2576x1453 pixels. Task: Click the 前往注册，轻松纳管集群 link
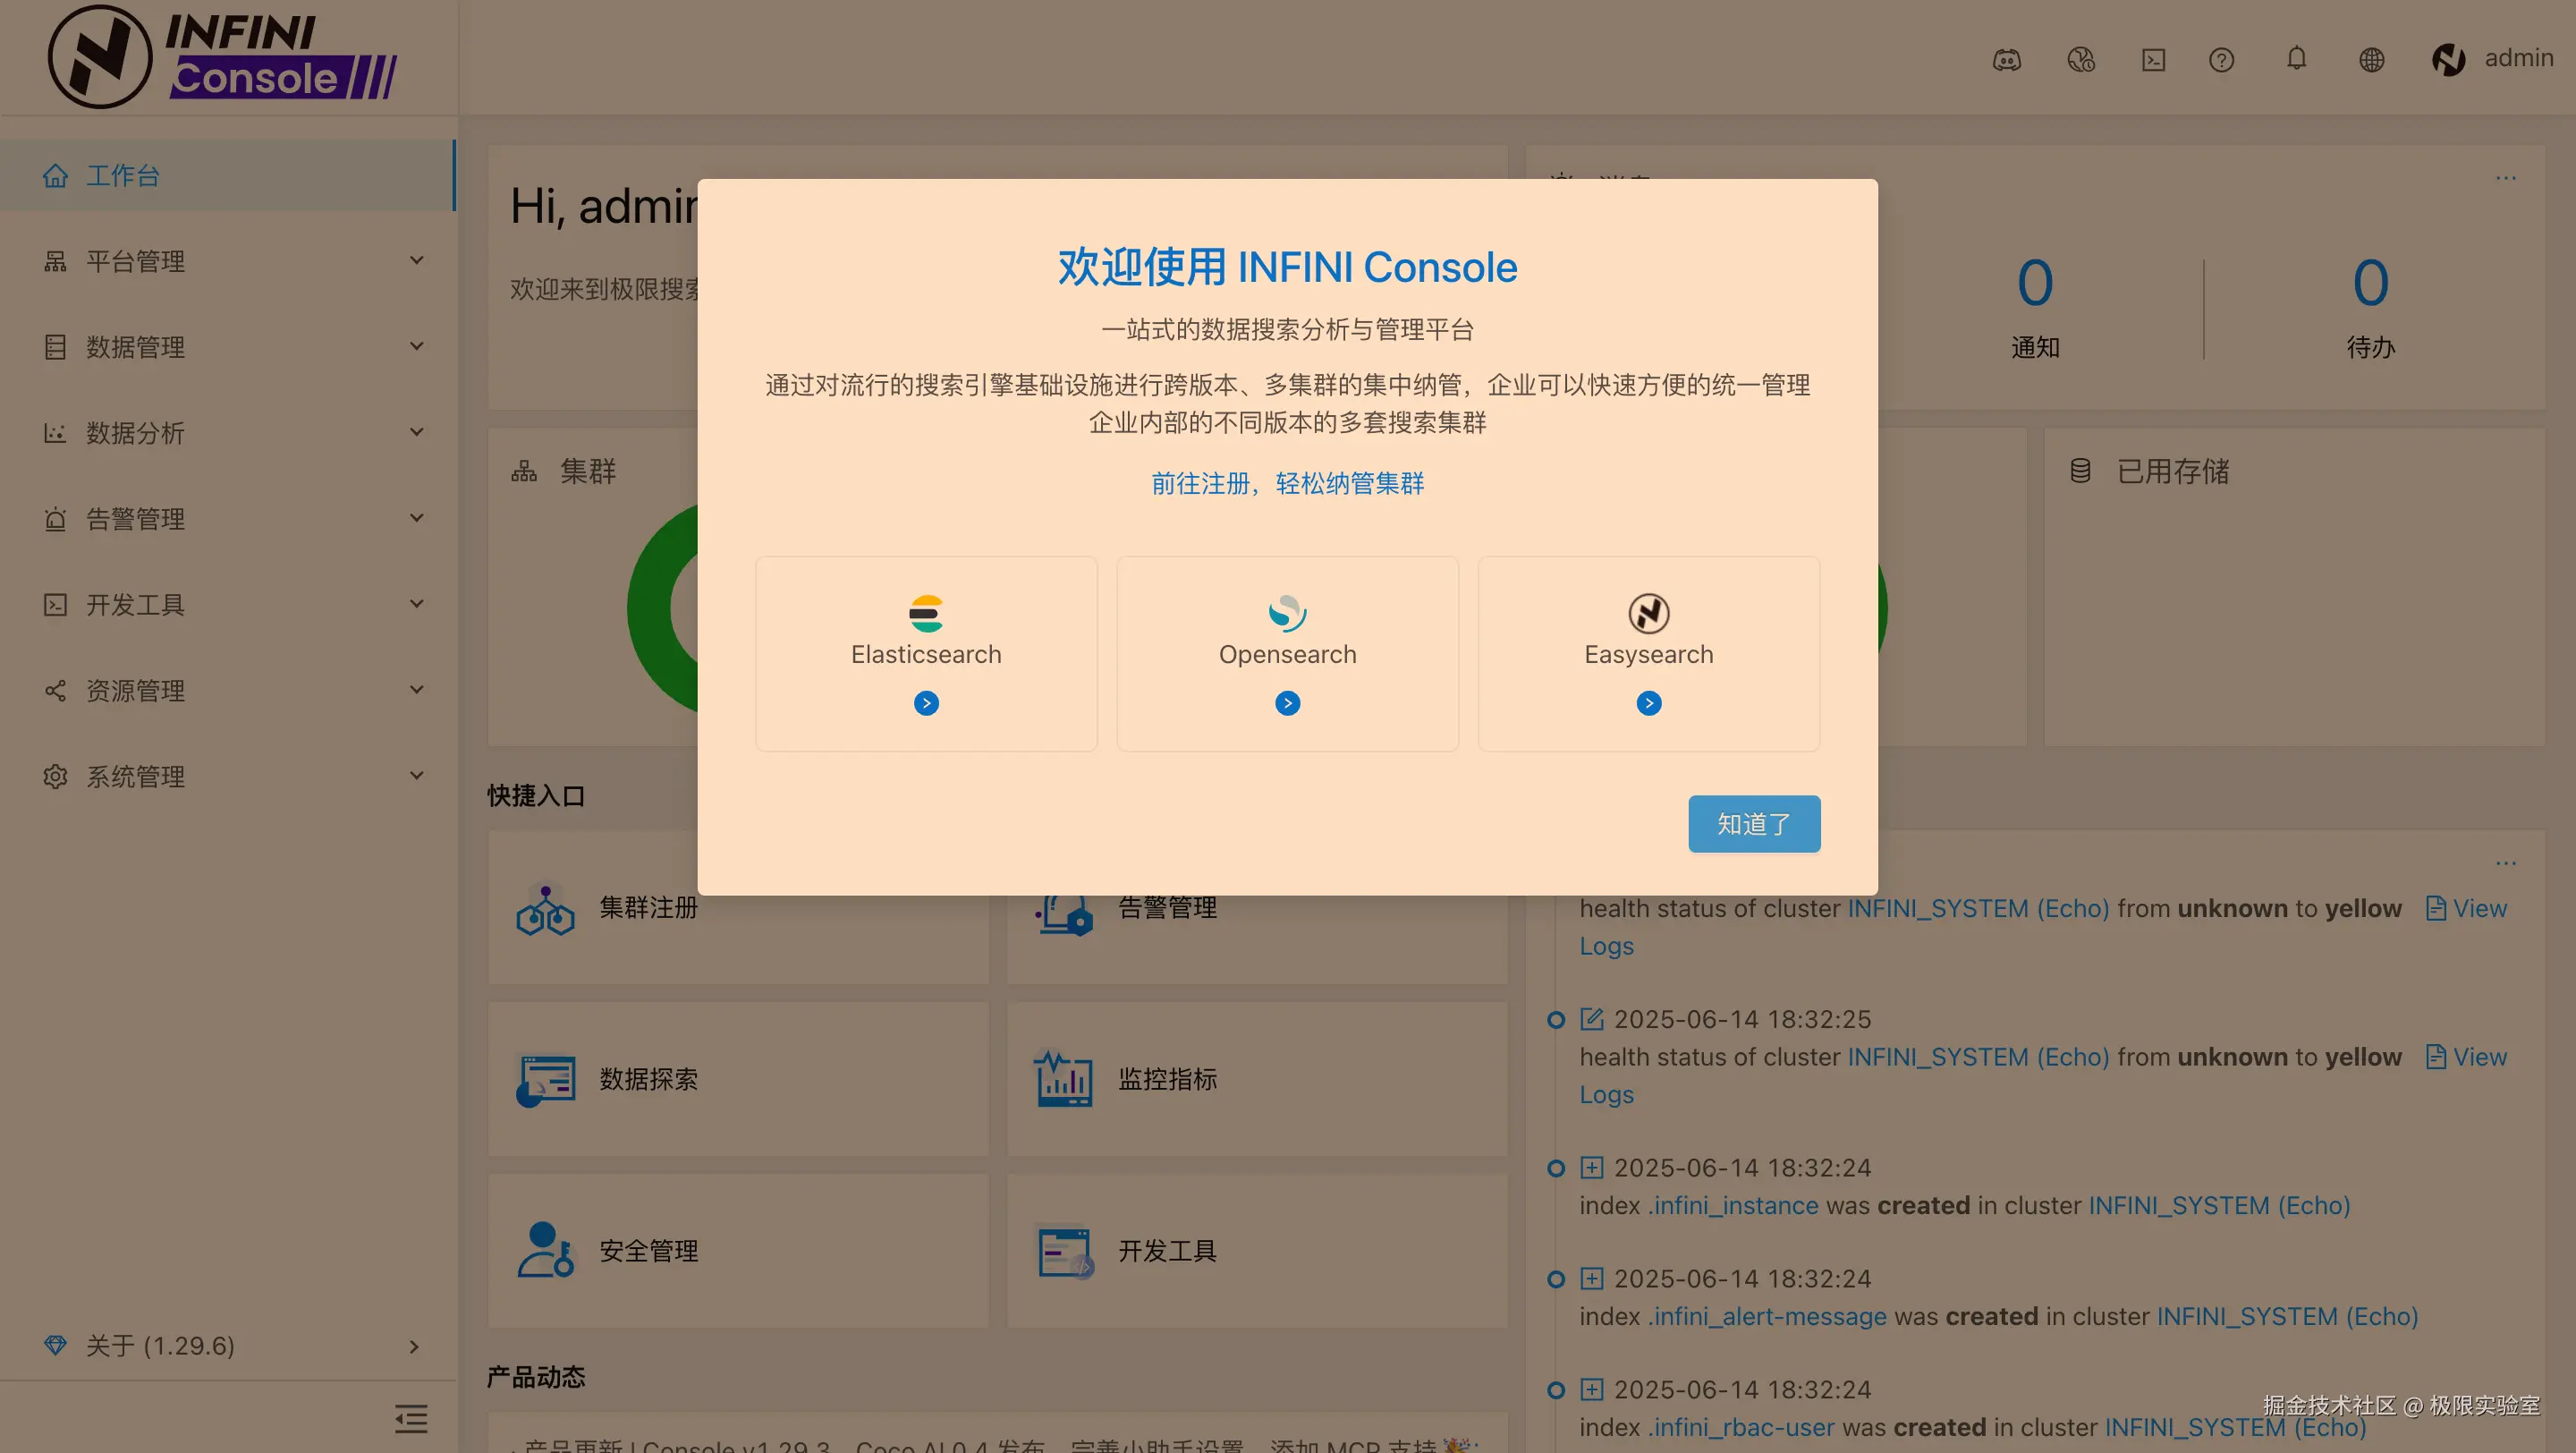(1287, 484)
